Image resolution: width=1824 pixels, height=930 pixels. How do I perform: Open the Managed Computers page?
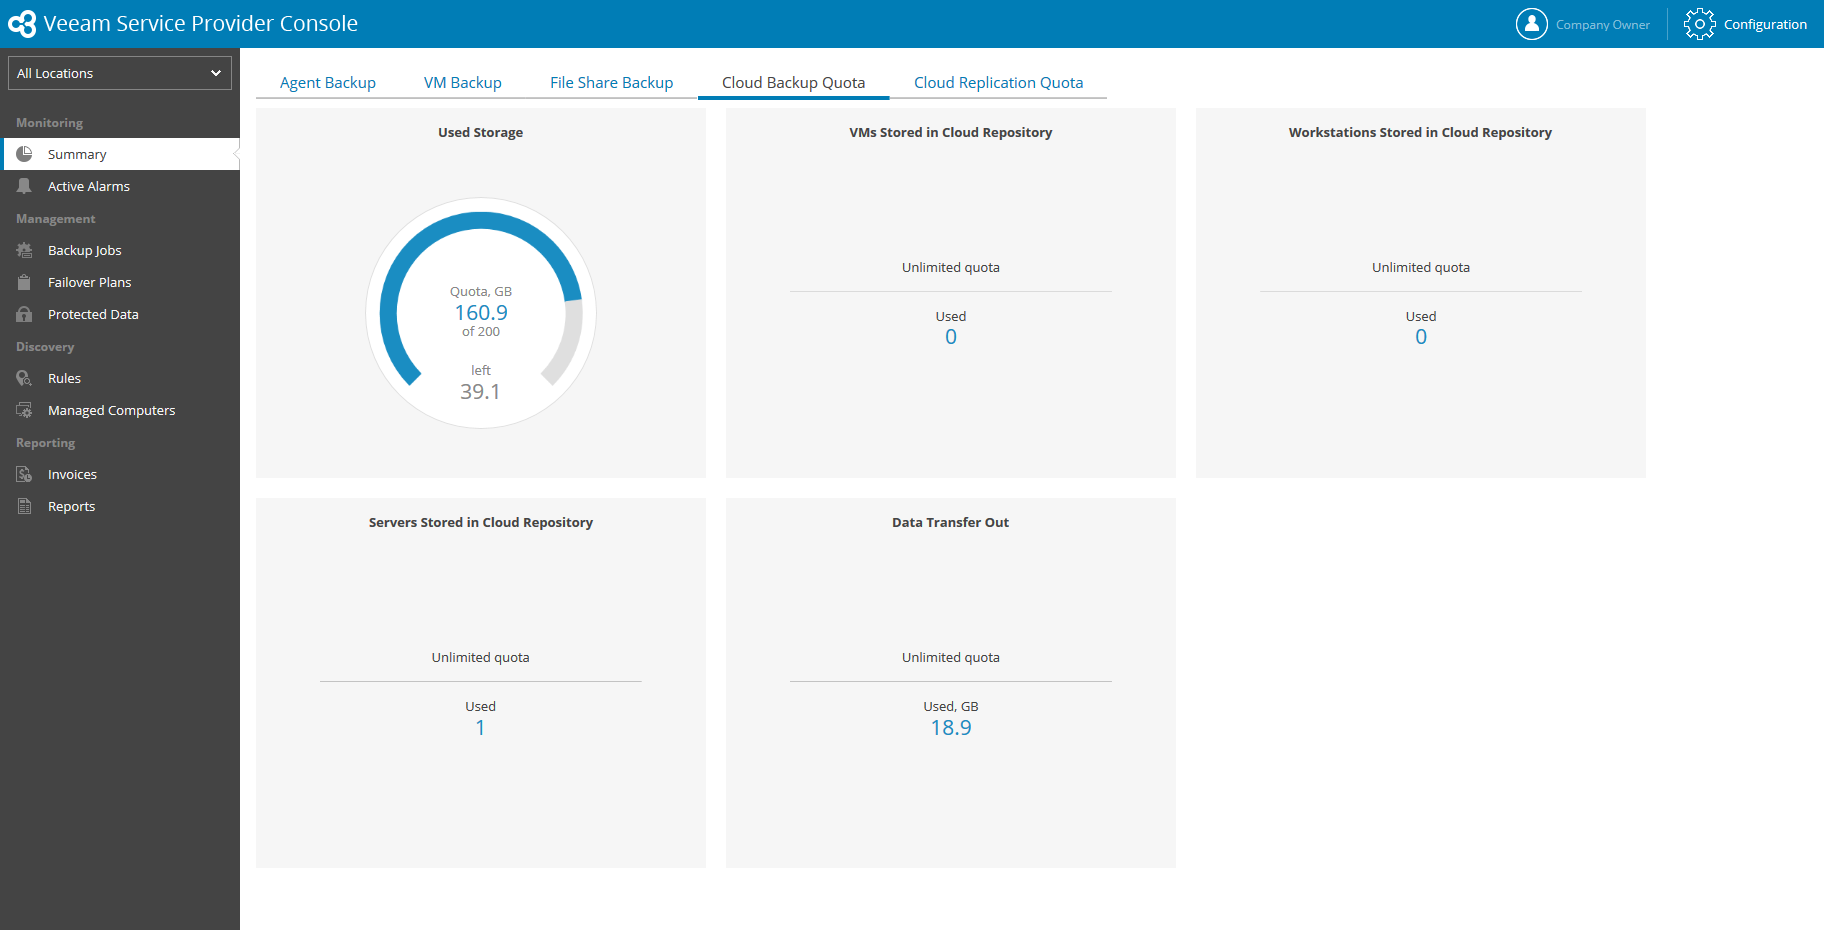[x=120, y=410]
